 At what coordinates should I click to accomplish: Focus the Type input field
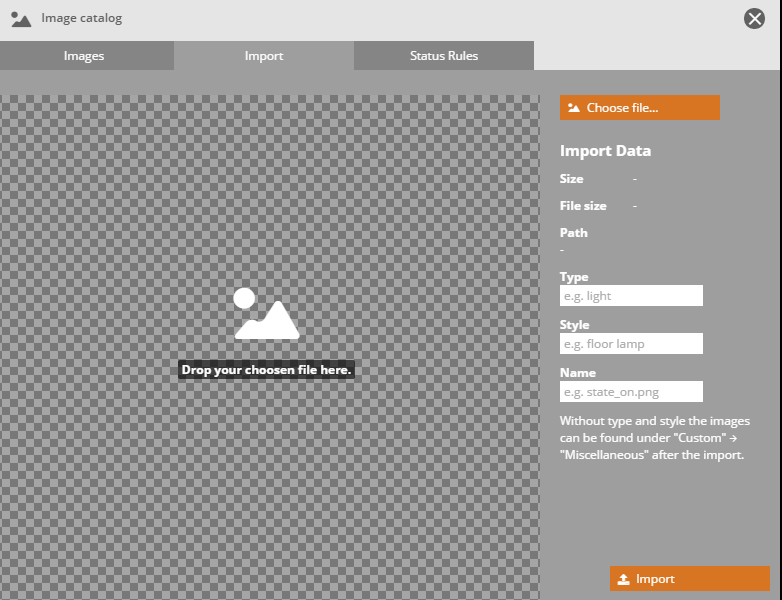(631, 296)
